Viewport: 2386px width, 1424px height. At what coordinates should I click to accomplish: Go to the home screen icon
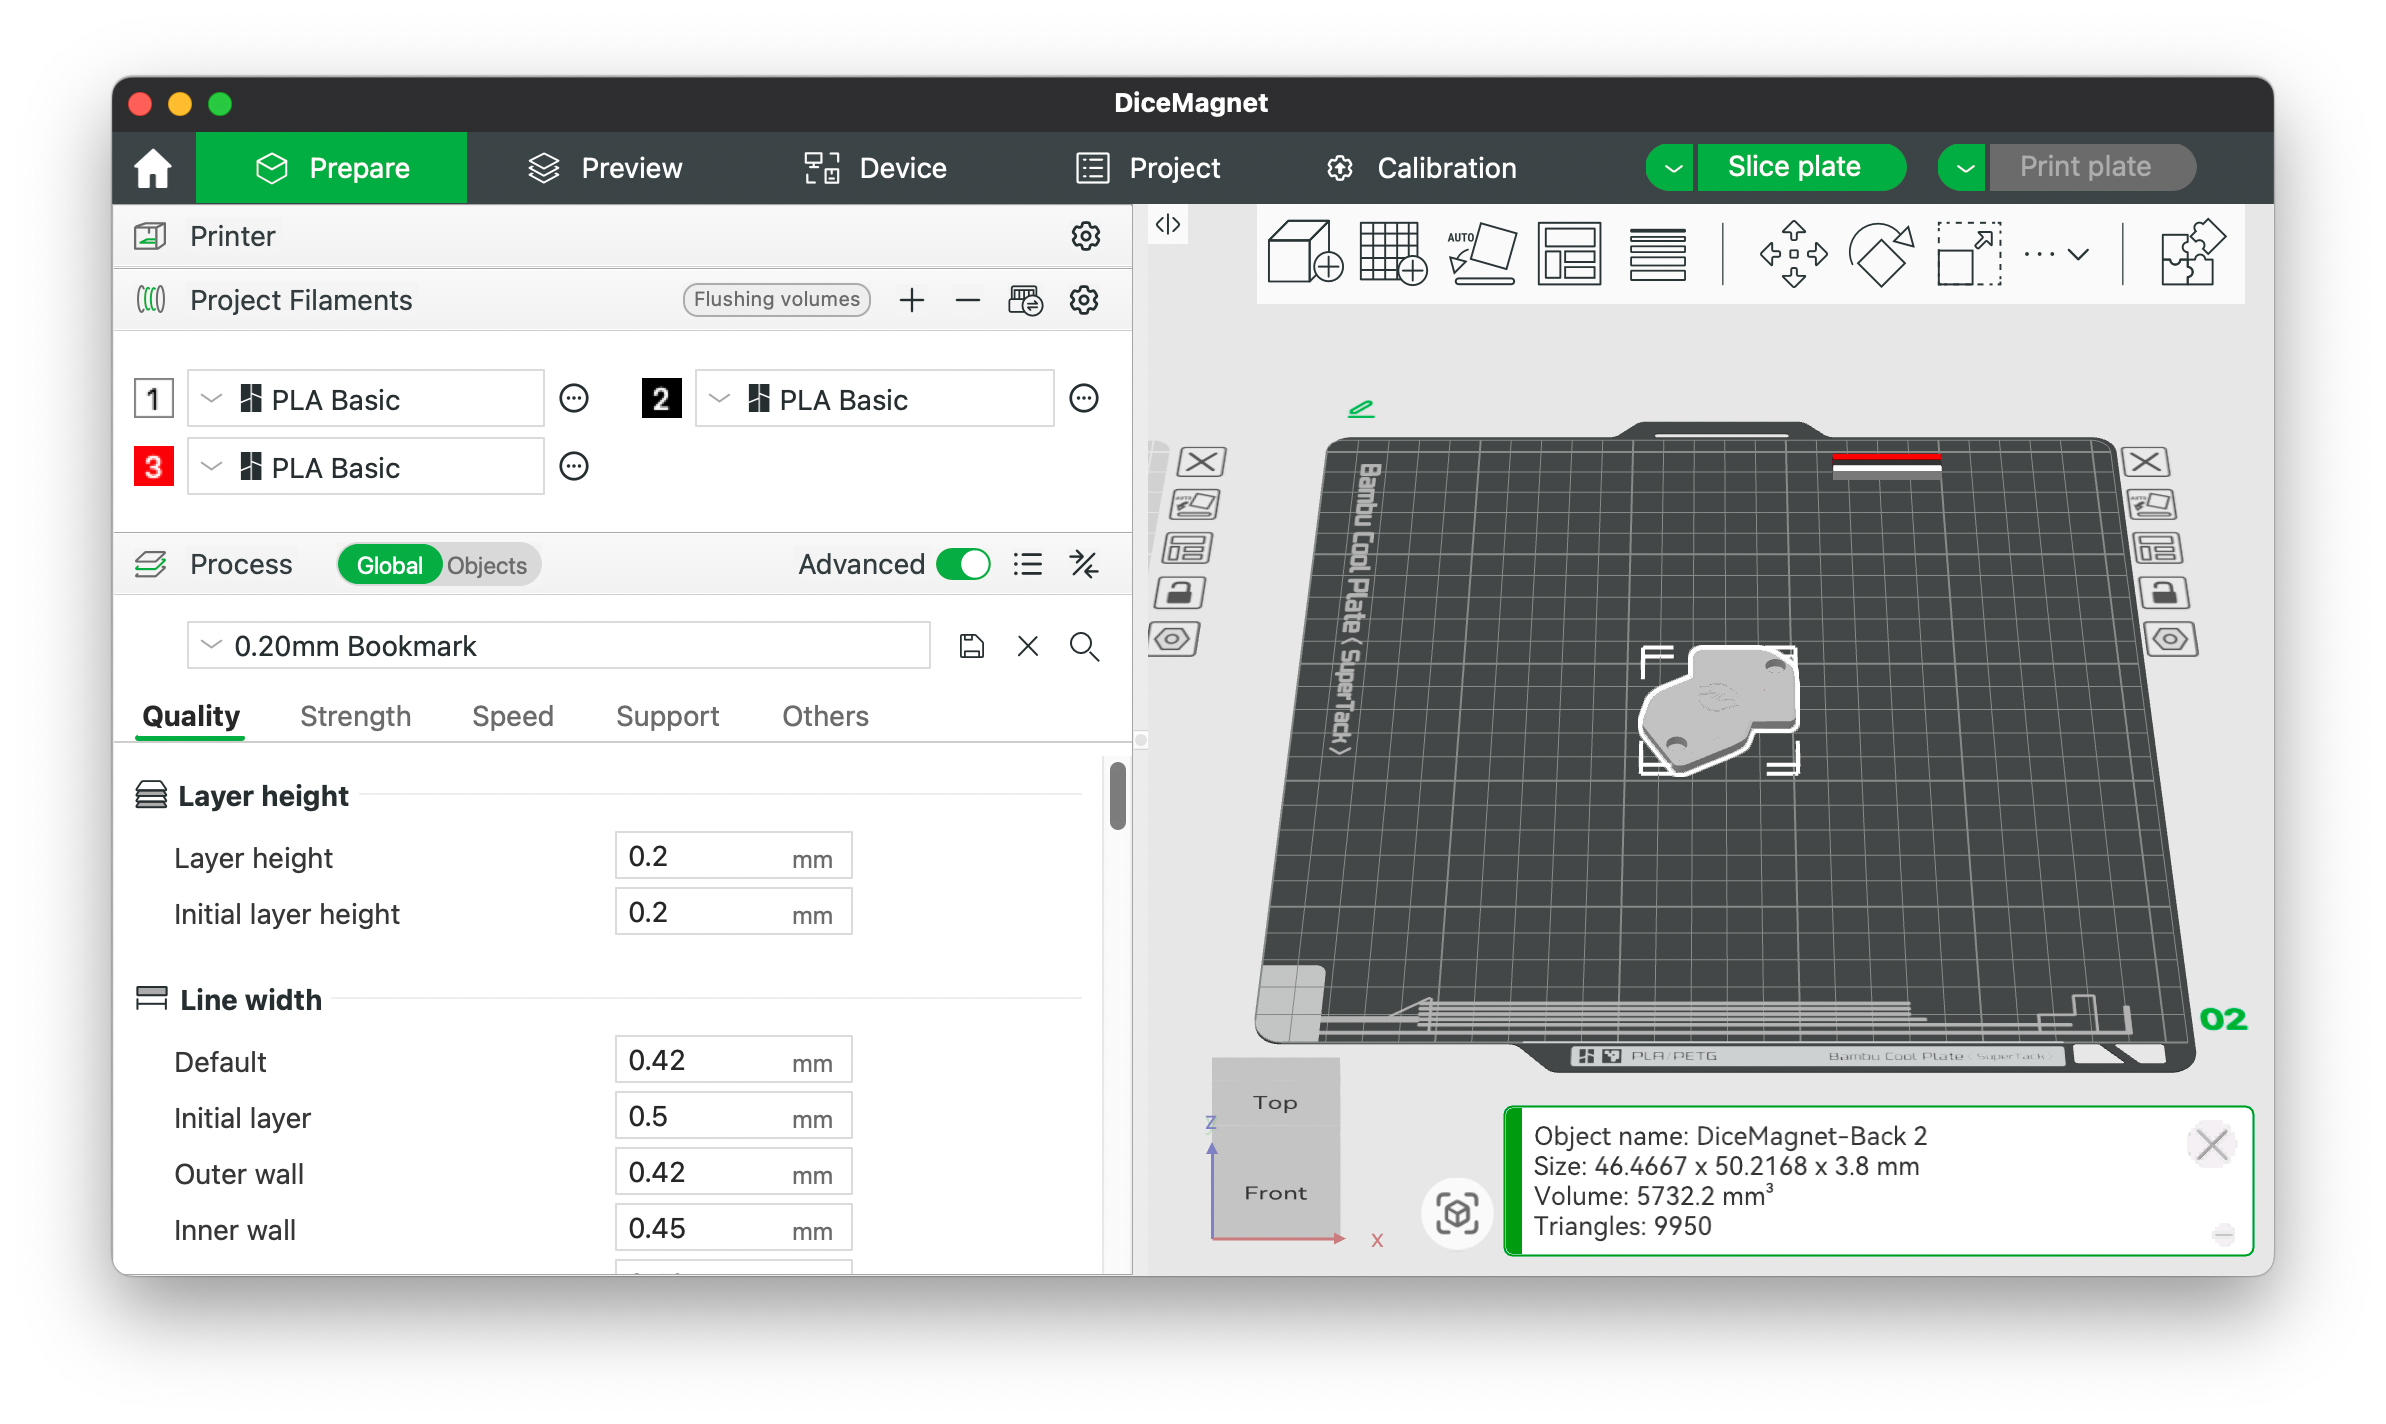click(153, 168)
